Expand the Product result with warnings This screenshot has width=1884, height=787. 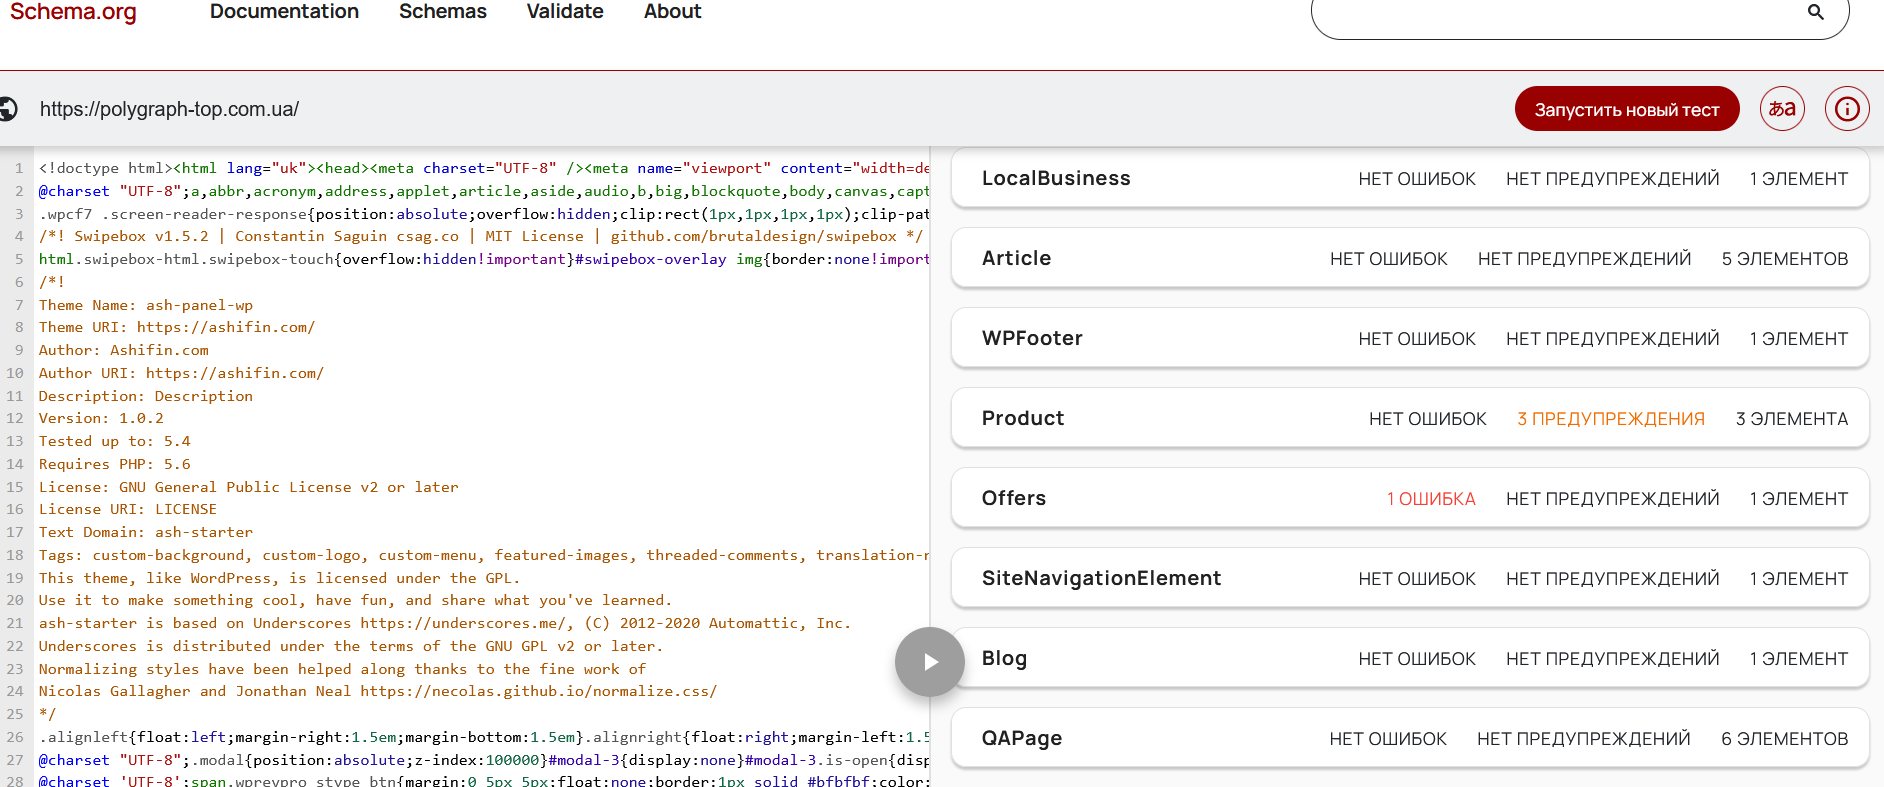pyautogui.click(x=1410, y=418)
